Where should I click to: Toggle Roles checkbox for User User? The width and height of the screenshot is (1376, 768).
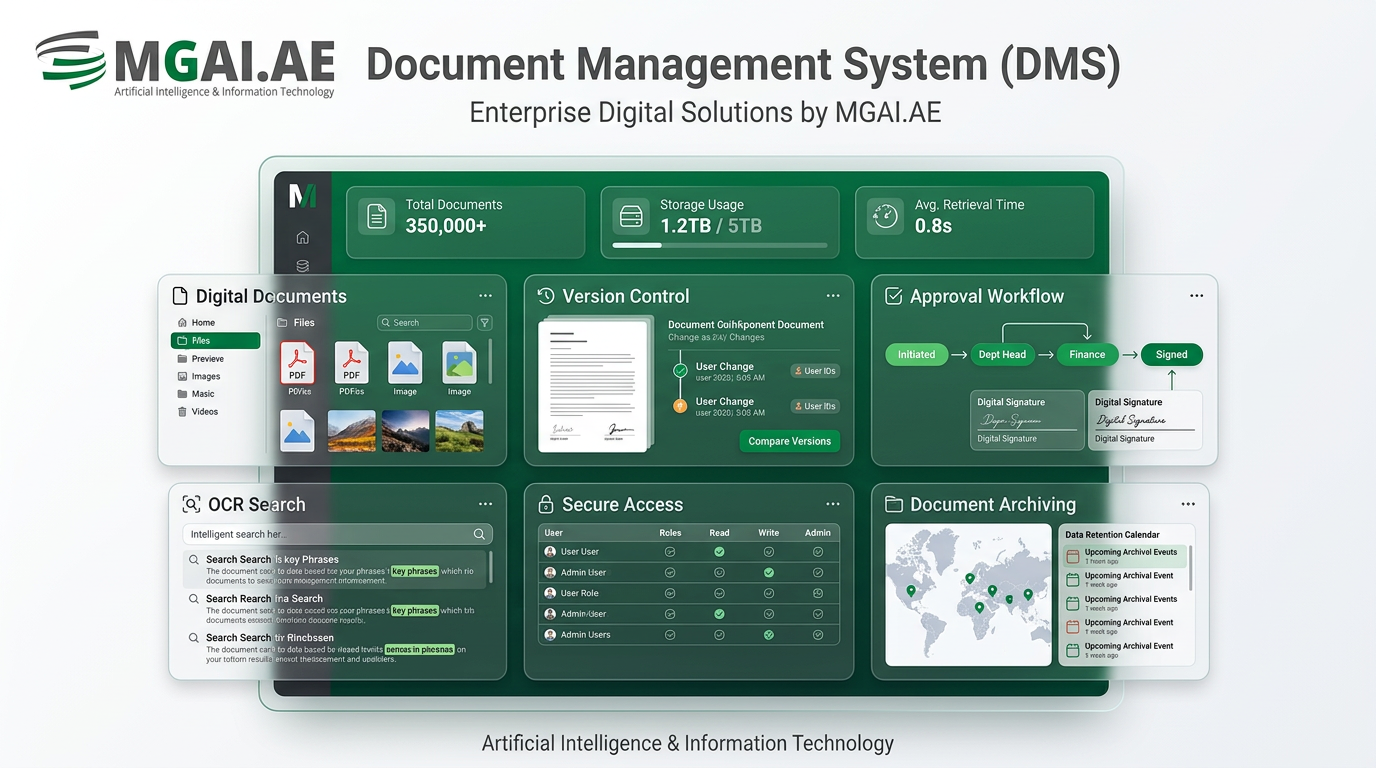click(670, 552)
